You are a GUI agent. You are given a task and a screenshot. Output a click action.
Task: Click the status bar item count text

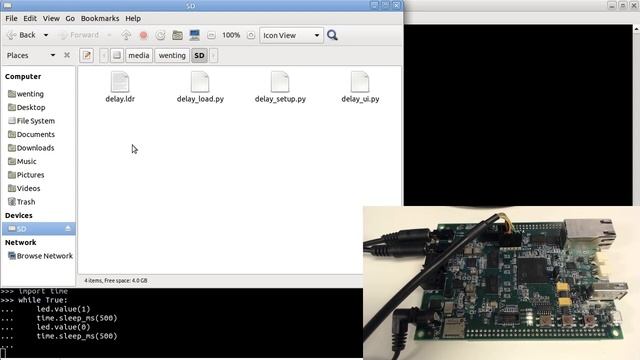pyautogui.click(x=116, y=280)
